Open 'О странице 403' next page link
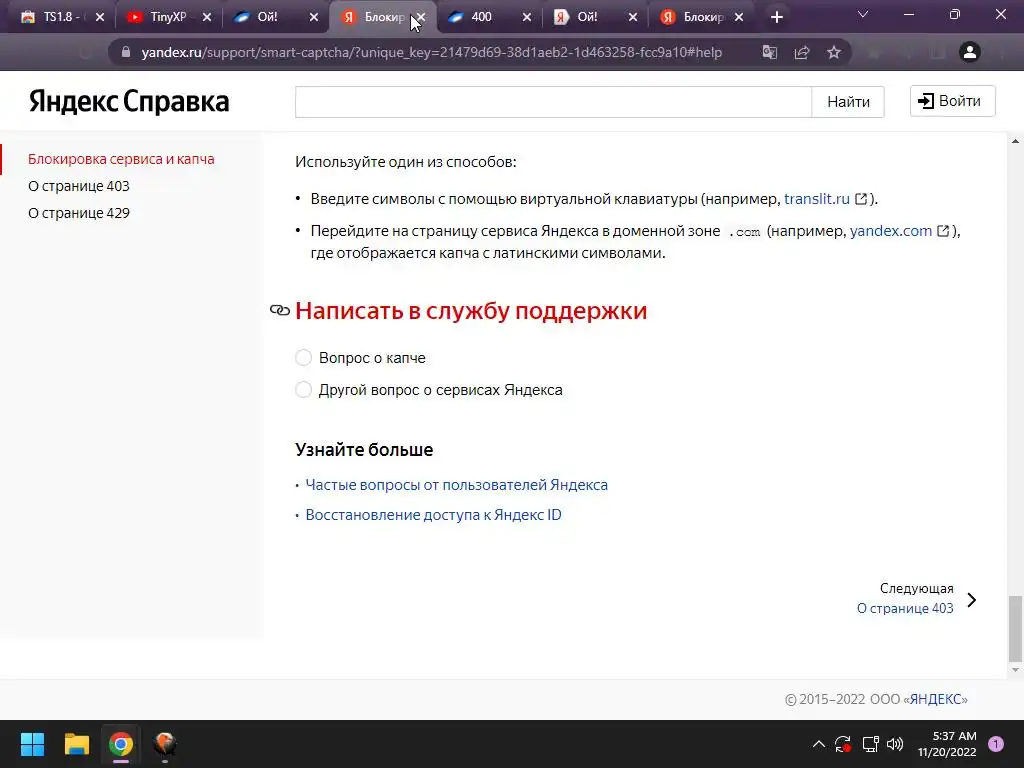Viewport: 1024px width, 768px height. 905,608
